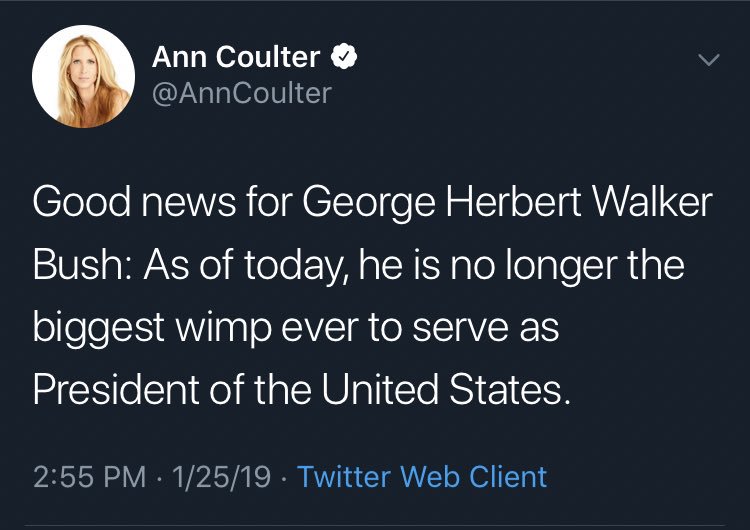The image size is (750, 530).
Task: Open the @AnnCoulter handle link
Action: pyautogui.click(x=242, y=93)
